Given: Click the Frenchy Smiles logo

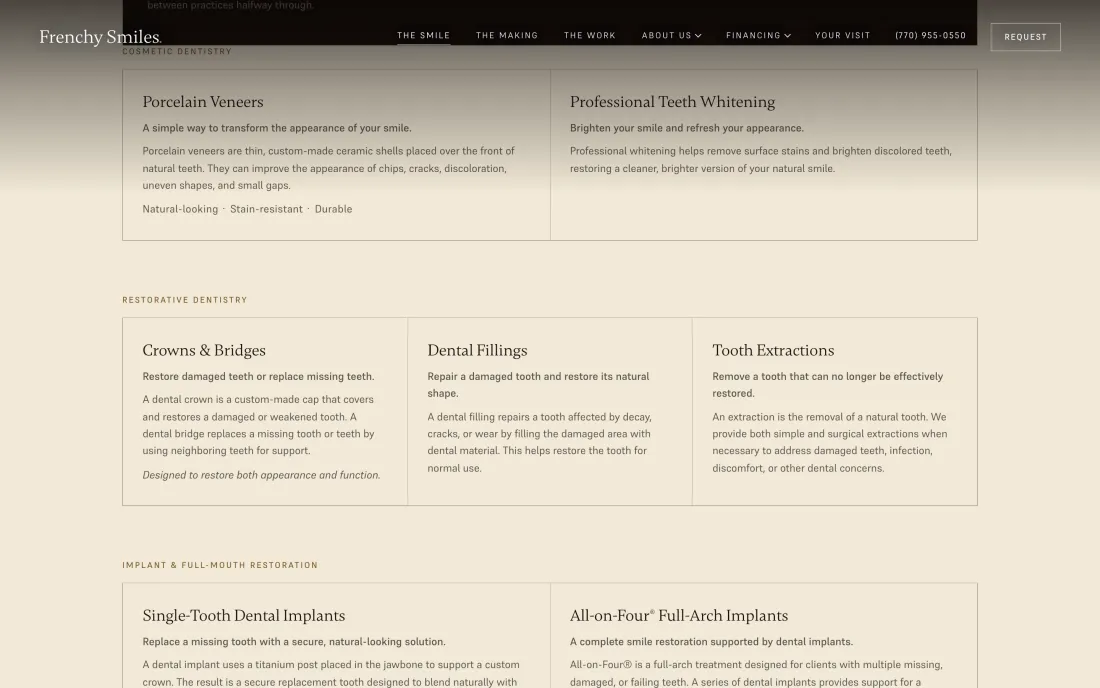Looking at the screenshot, I should point(100,36).
